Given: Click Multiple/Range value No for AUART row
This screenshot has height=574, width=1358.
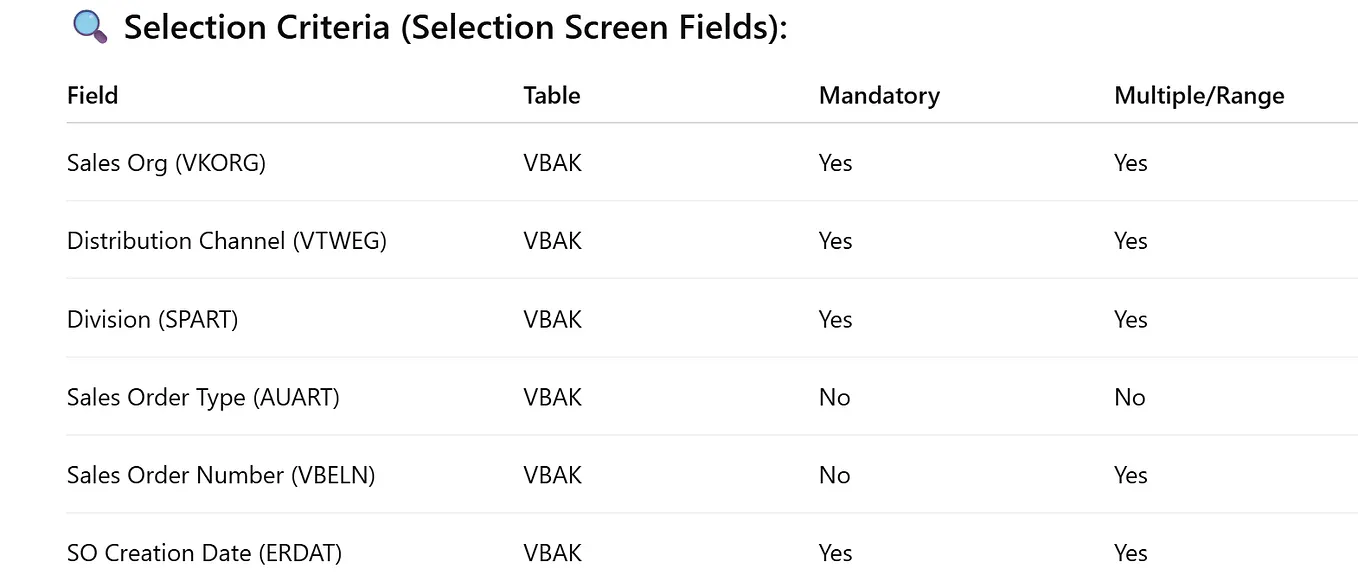Looking at the screenshot, I should [x=1130, y=398].
